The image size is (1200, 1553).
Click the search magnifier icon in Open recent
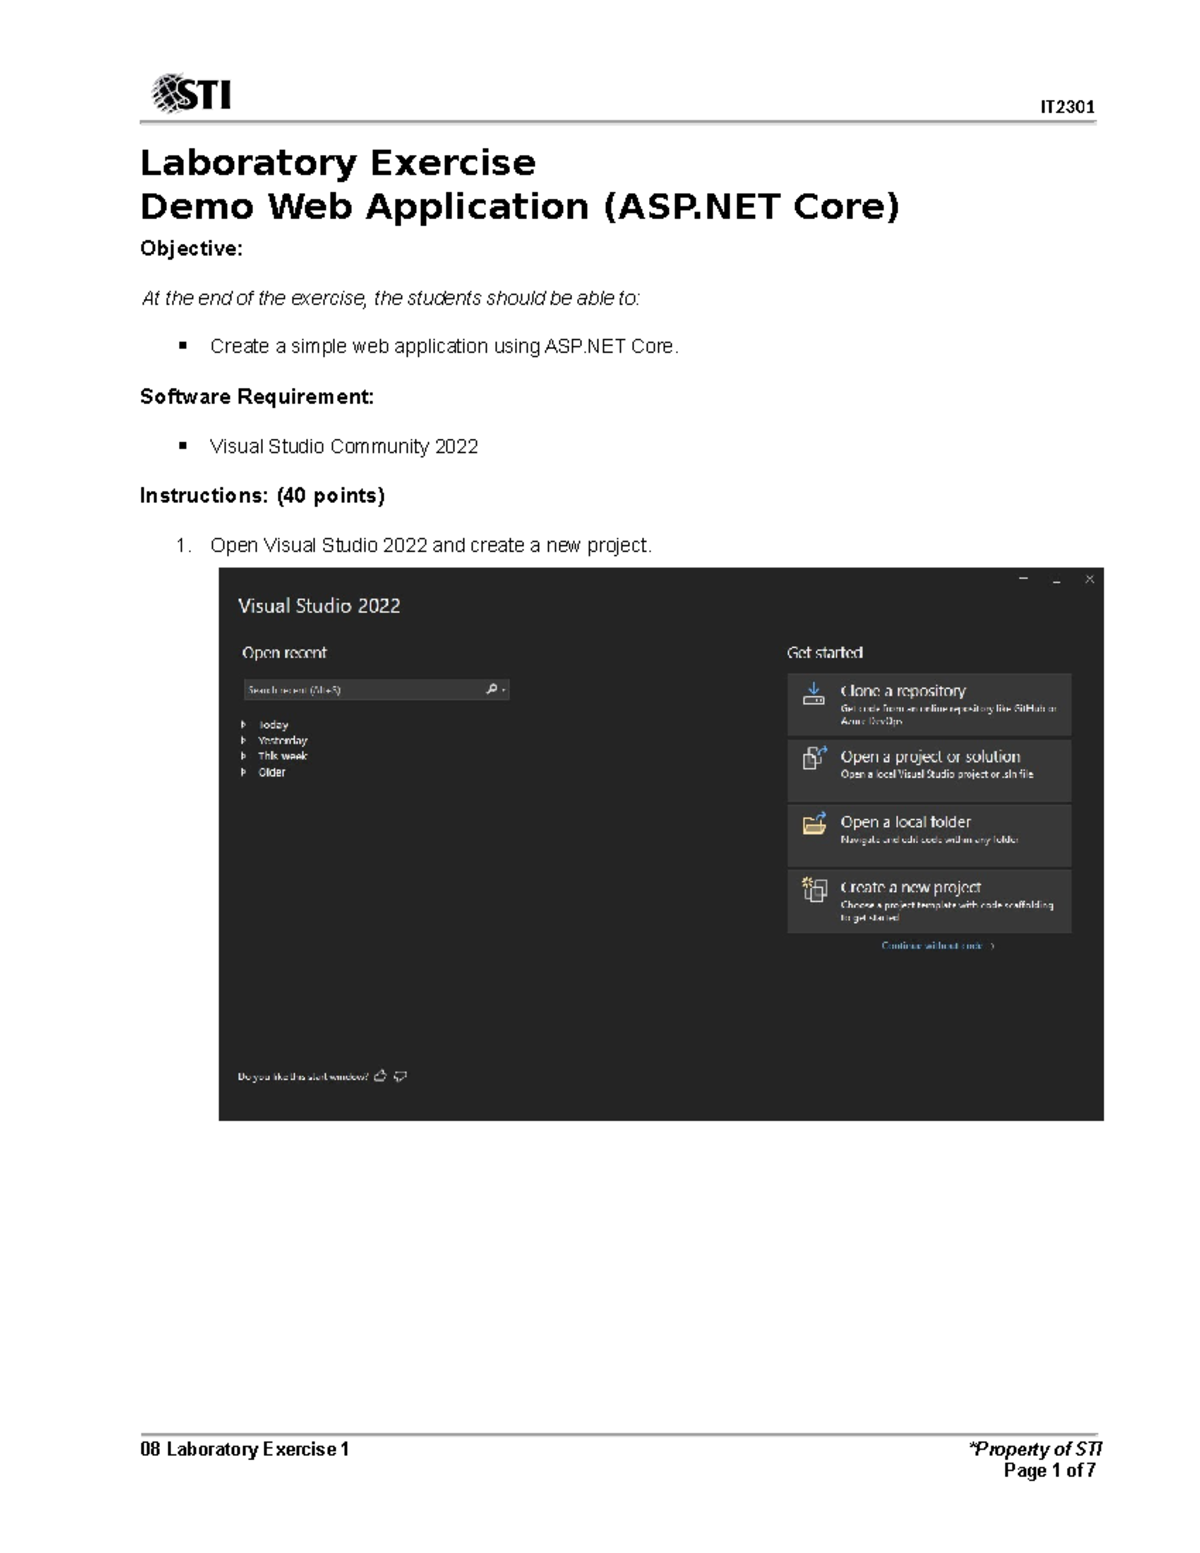click(x=491, y=688)
